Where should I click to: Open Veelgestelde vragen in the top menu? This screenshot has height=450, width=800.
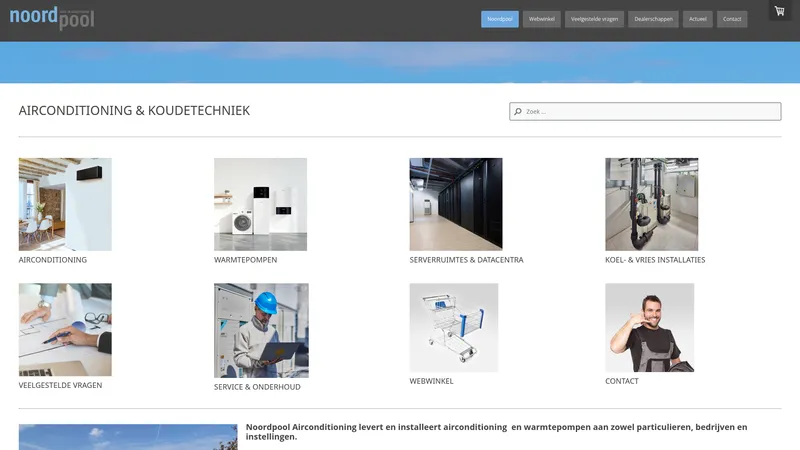click(594, 19)
